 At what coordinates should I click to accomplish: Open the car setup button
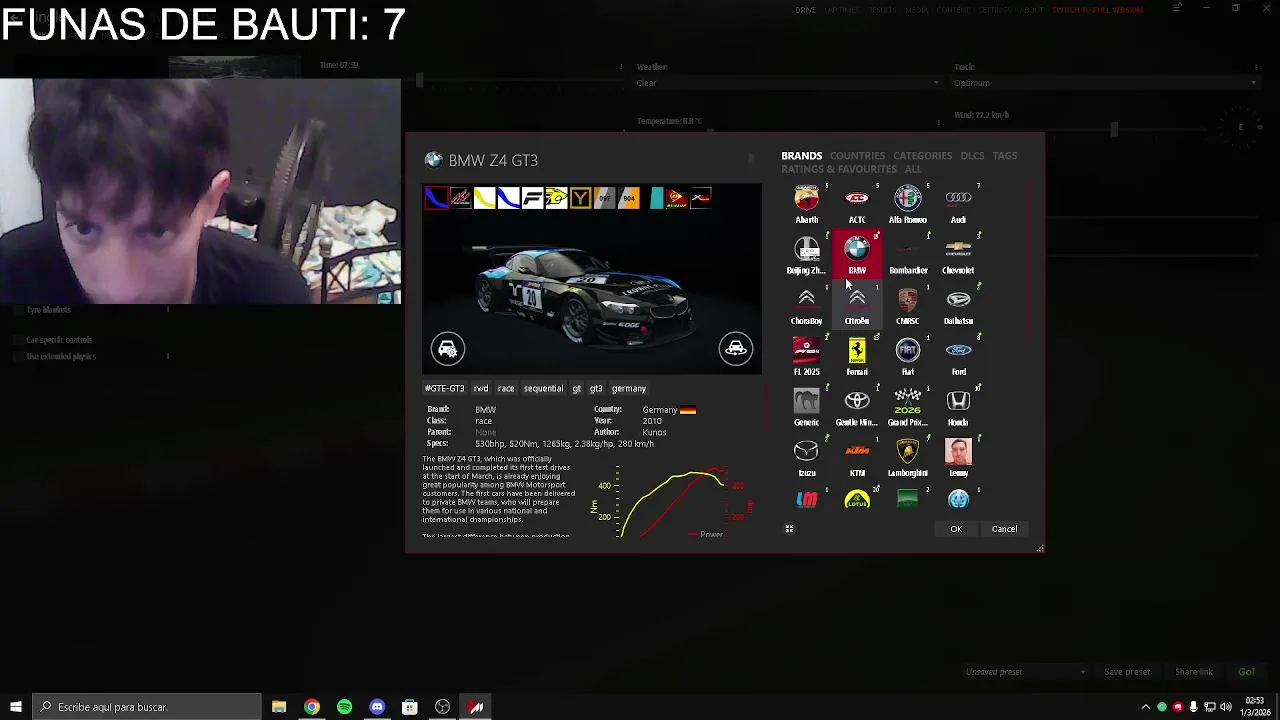tap(448, 348)
